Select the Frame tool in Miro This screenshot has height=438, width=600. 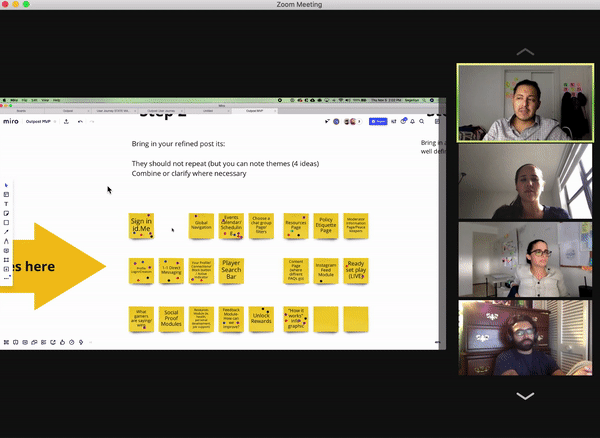coord(6,260)
